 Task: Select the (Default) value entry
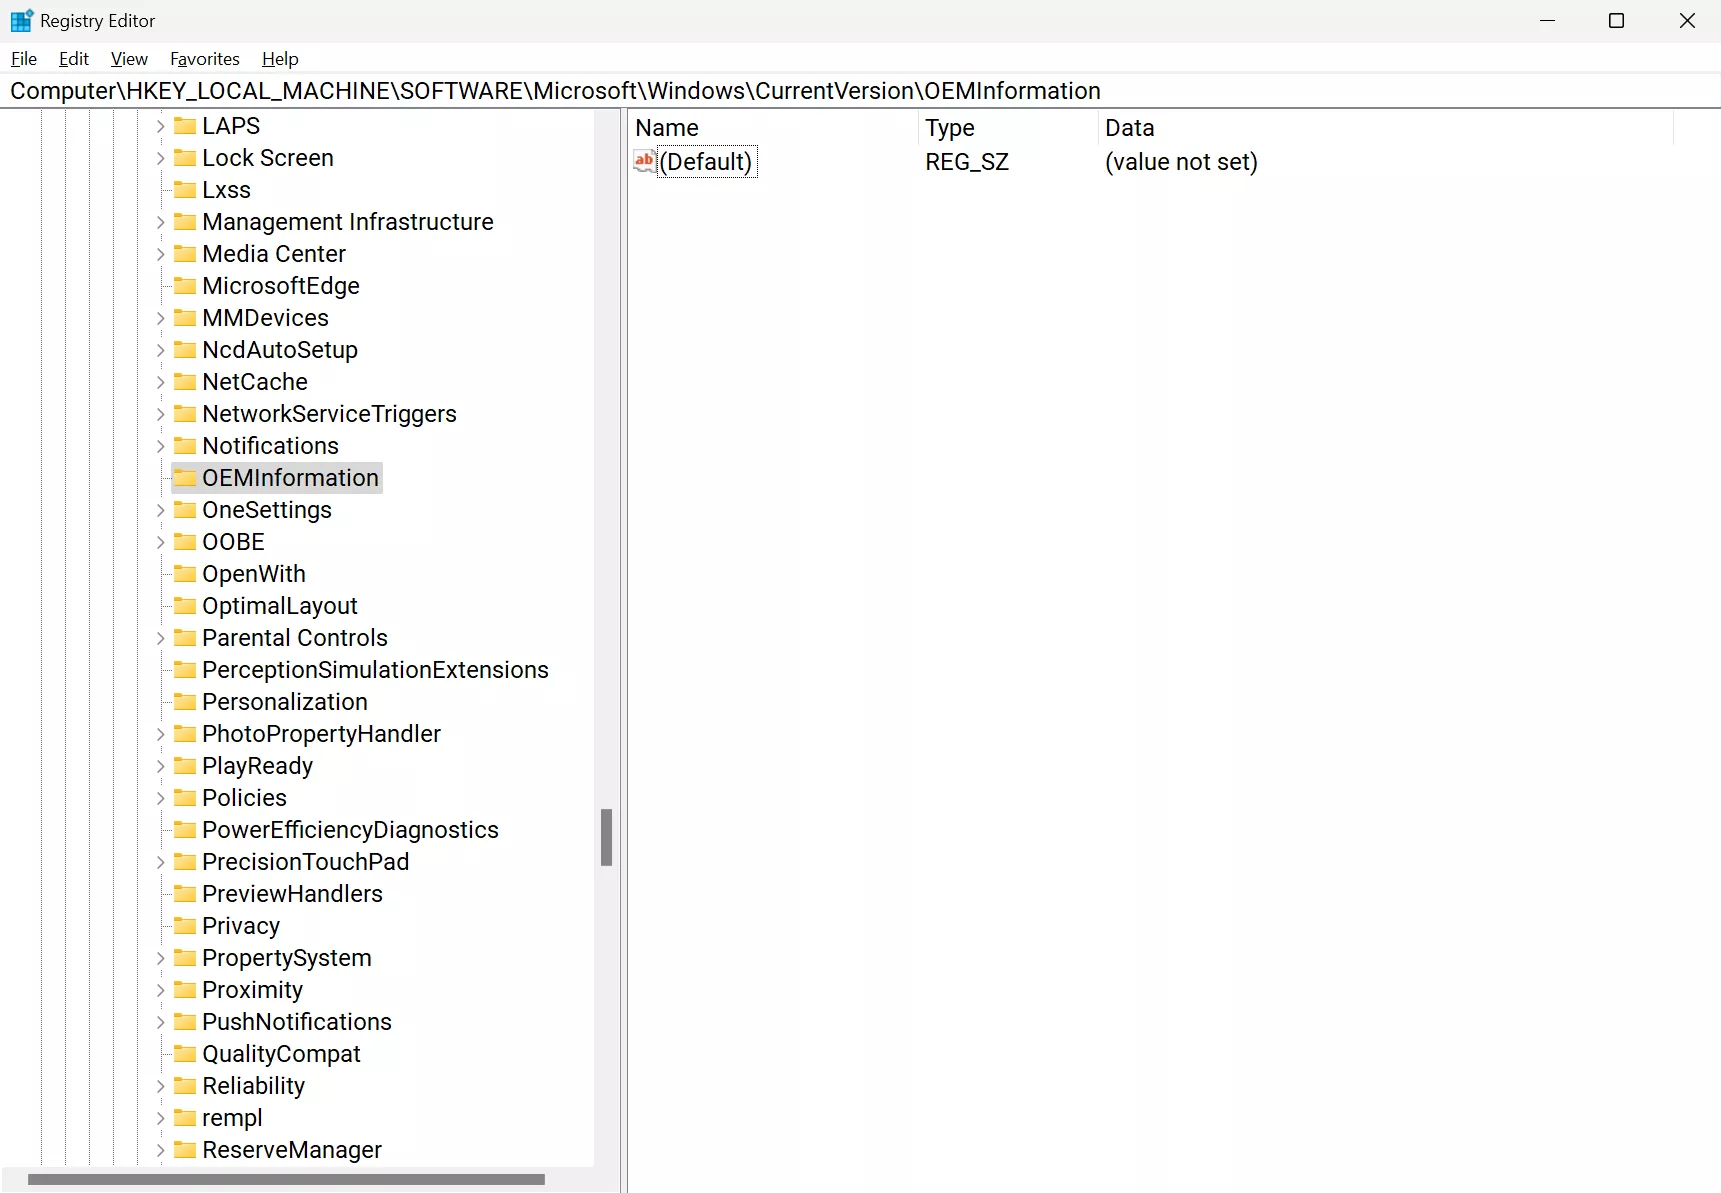pos(706,162)
